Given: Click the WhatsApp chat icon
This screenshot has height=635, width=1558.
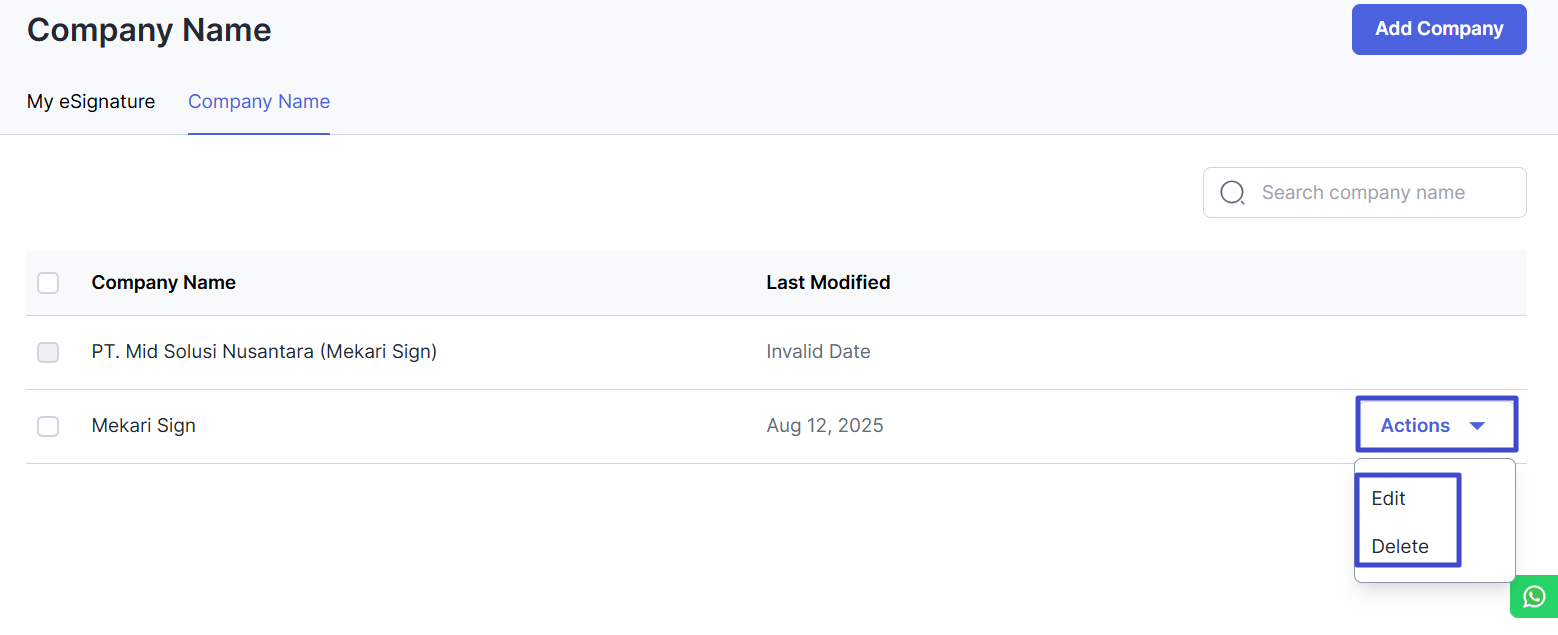Looking at the screenshot, I should [1534, 597].
